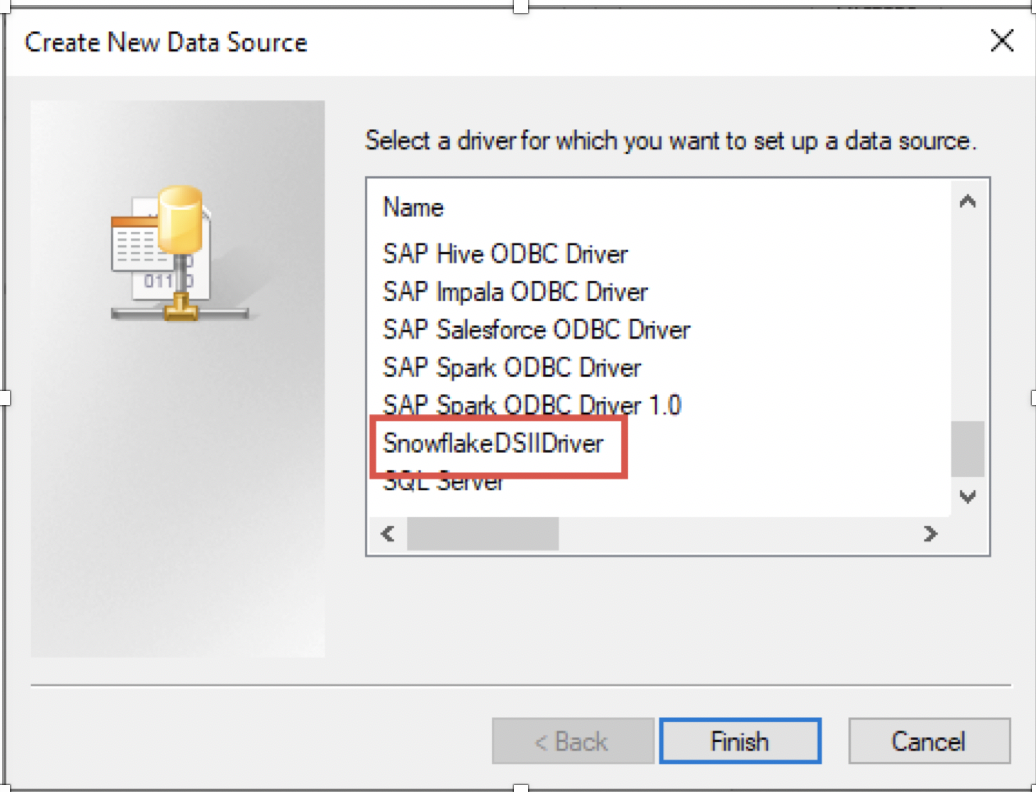Select SnowflakeDSIIDriver in driver list

tap(494, 443)
